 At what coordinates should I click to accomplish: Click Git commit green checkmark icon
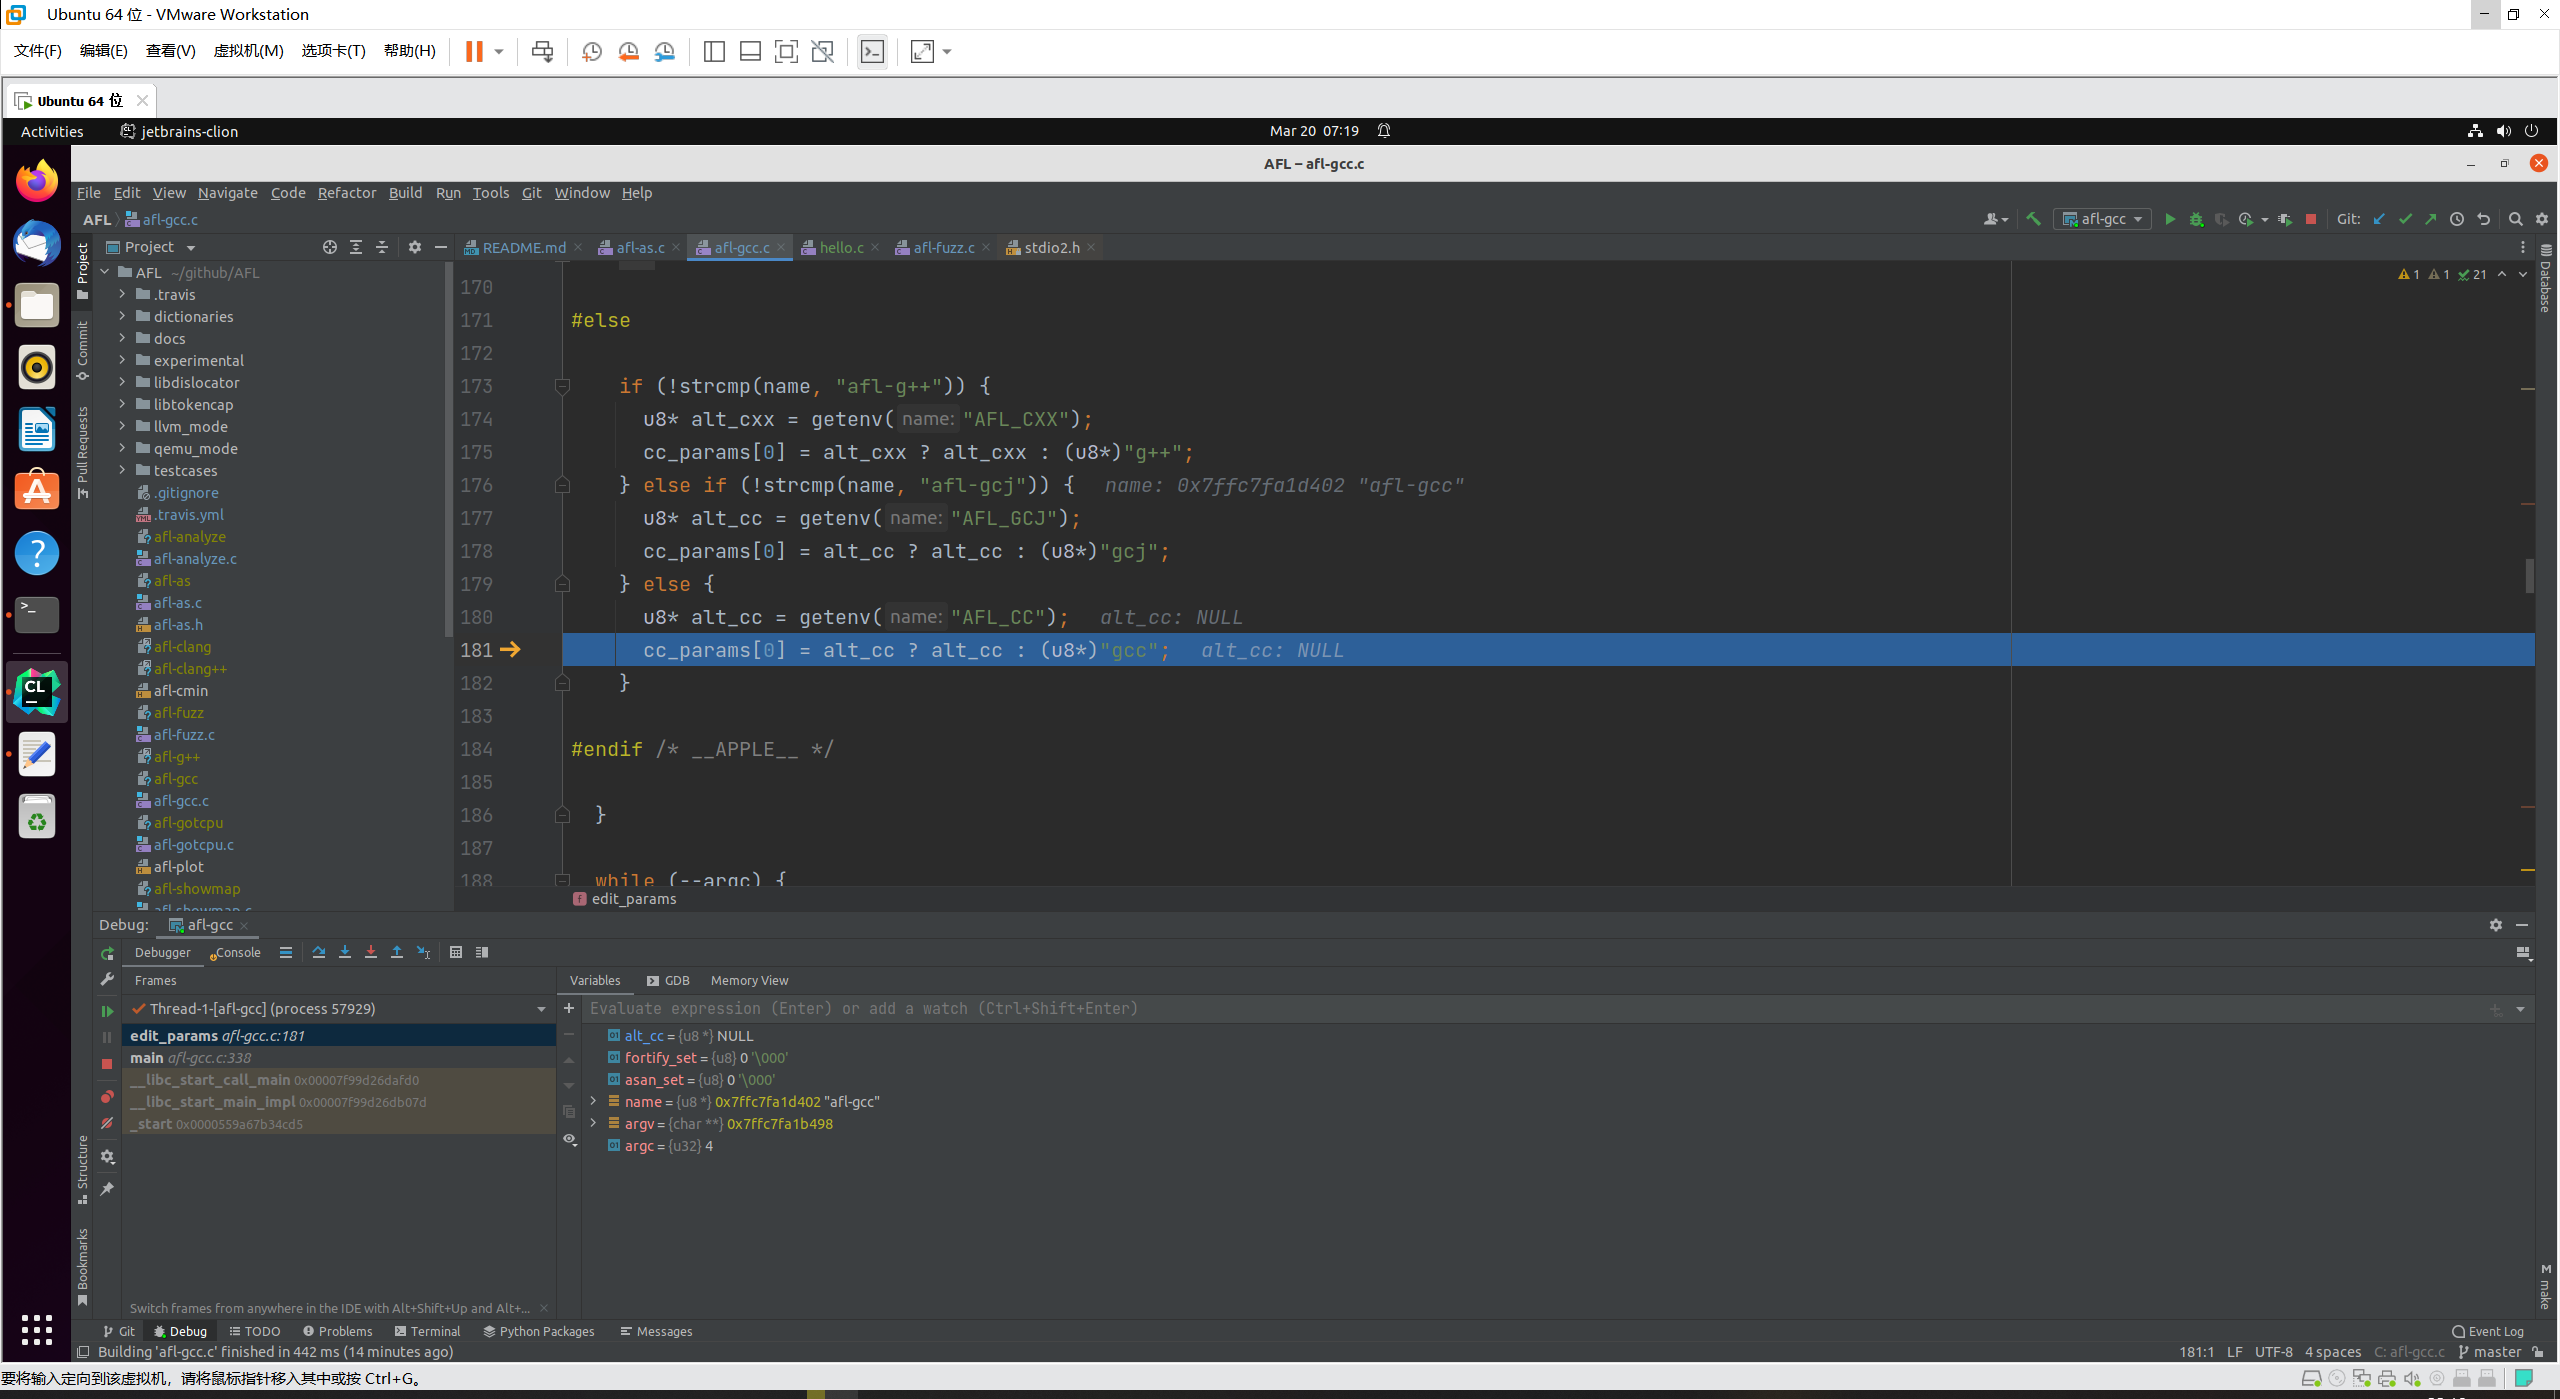2406,219
